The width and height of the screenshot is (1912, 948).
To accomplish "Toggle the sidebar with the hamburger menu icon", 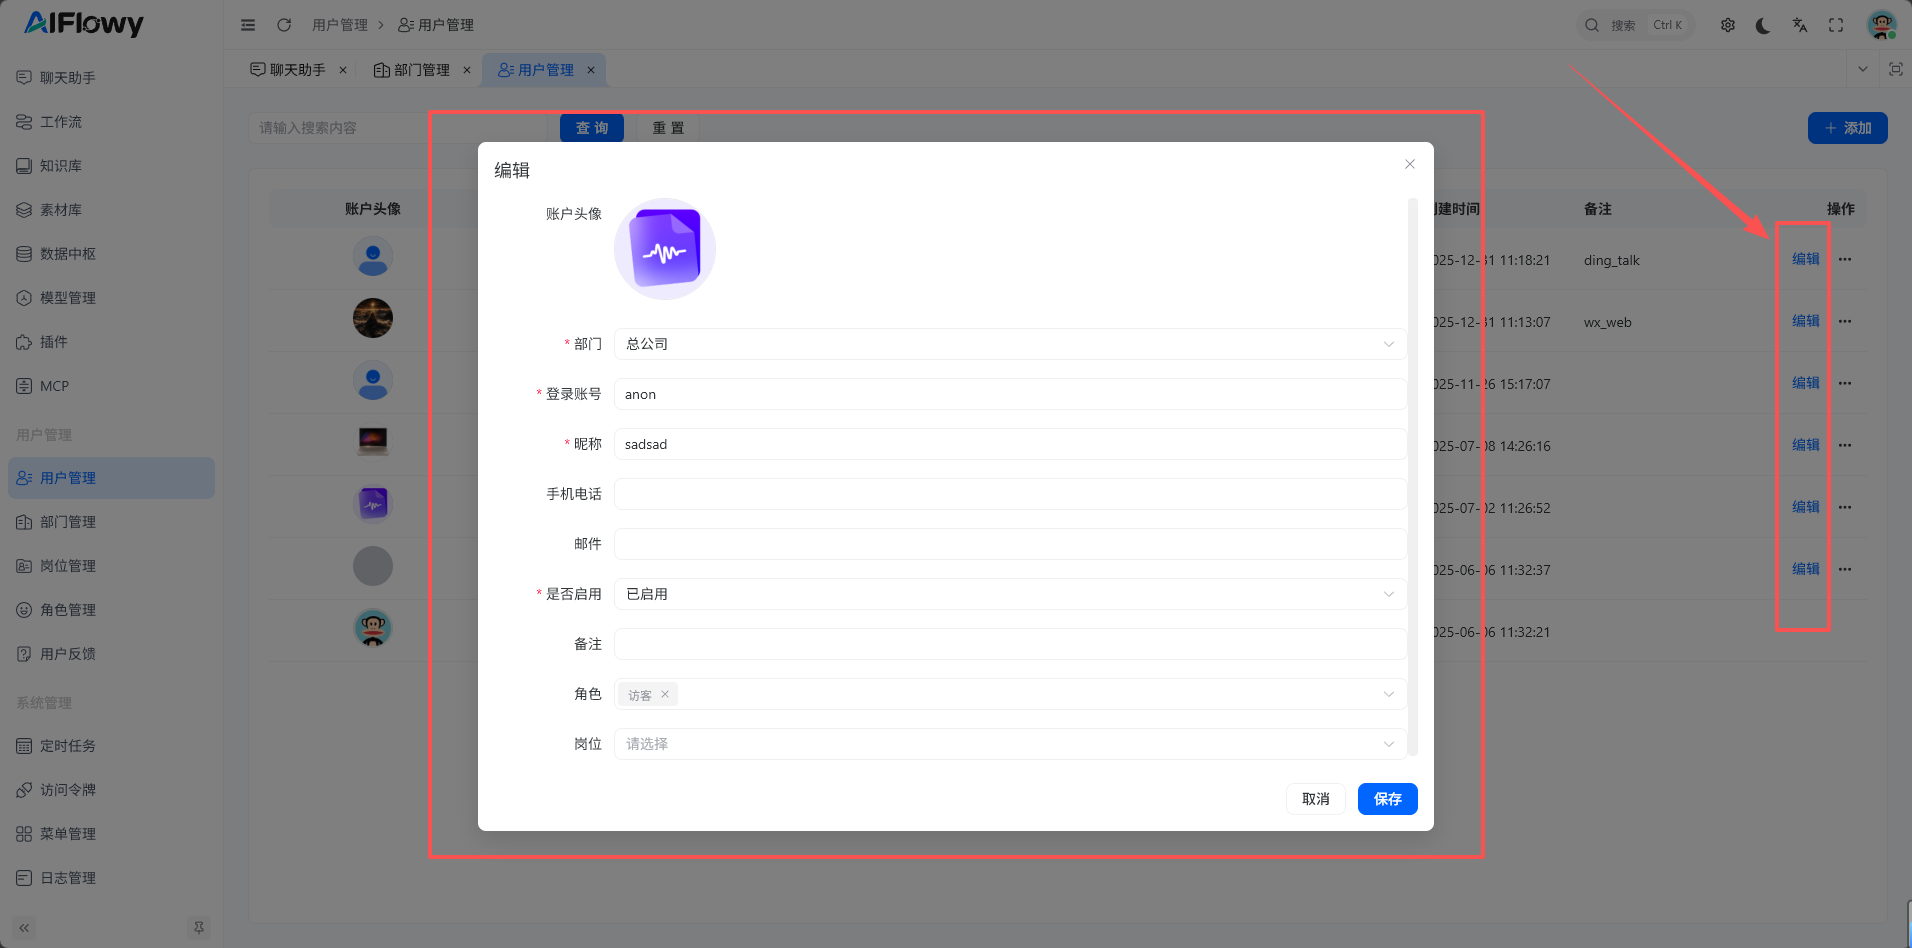I will pos(248,25).
